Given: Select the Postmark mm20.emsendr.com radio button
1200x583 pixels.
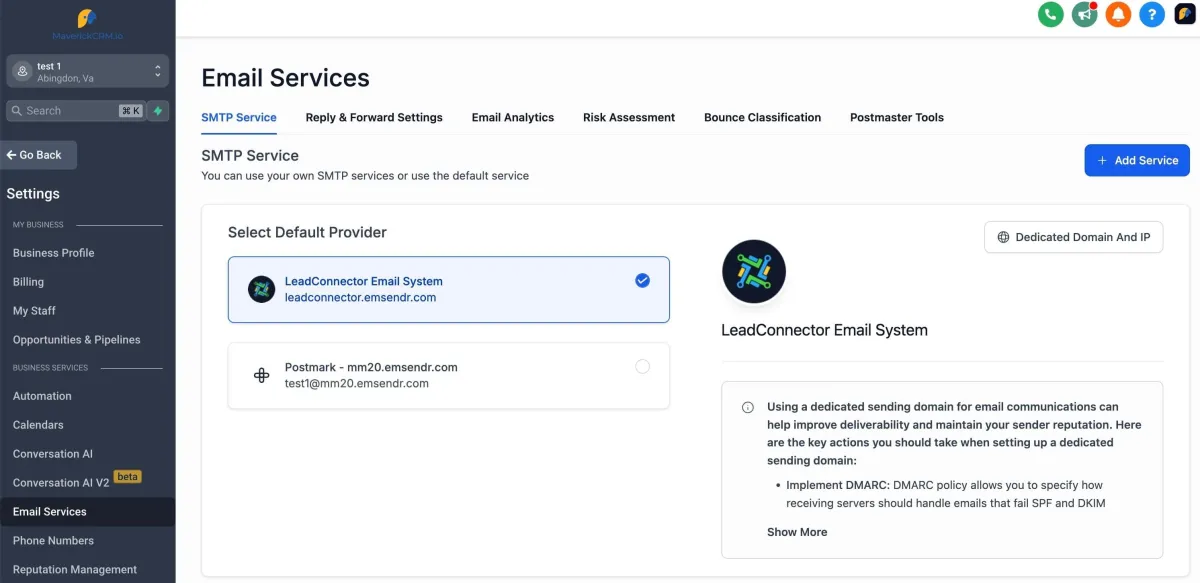Looking at the screenshot, I should click(x=642, y=367).
